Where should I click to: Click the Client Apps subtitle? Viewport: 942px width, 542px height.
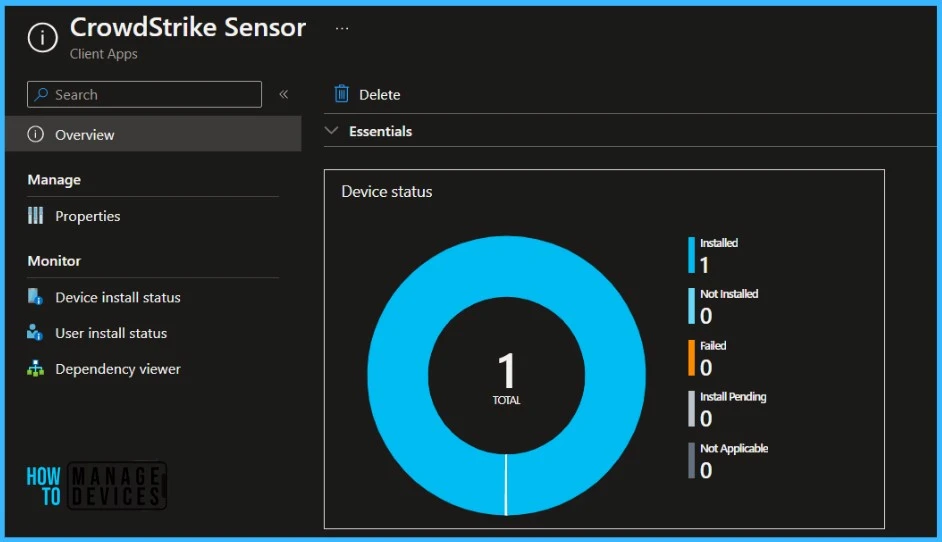coord(103,53)
